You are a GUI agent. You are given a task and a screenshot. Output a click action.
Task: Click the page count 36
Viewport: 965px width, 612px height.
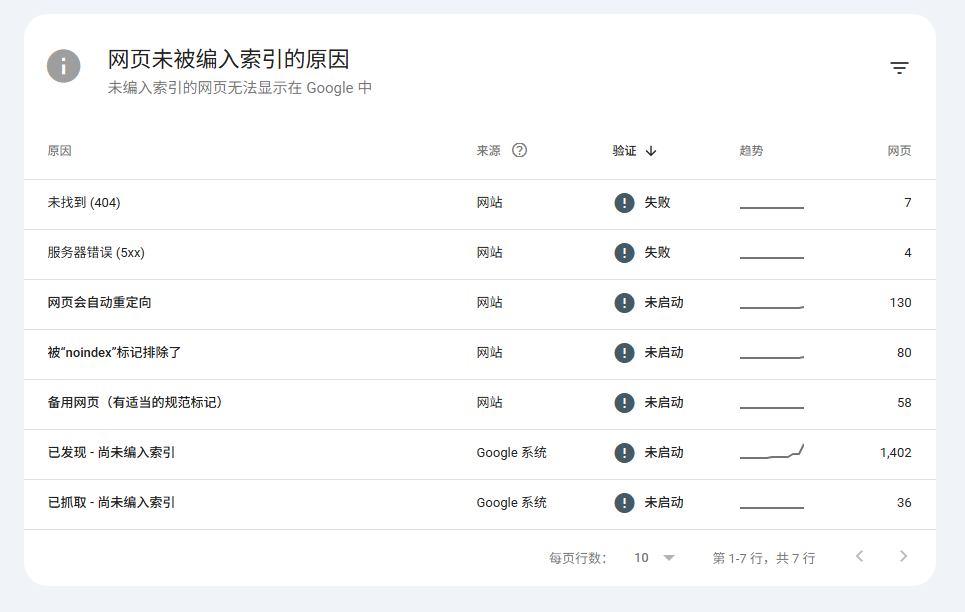(904, 502)
